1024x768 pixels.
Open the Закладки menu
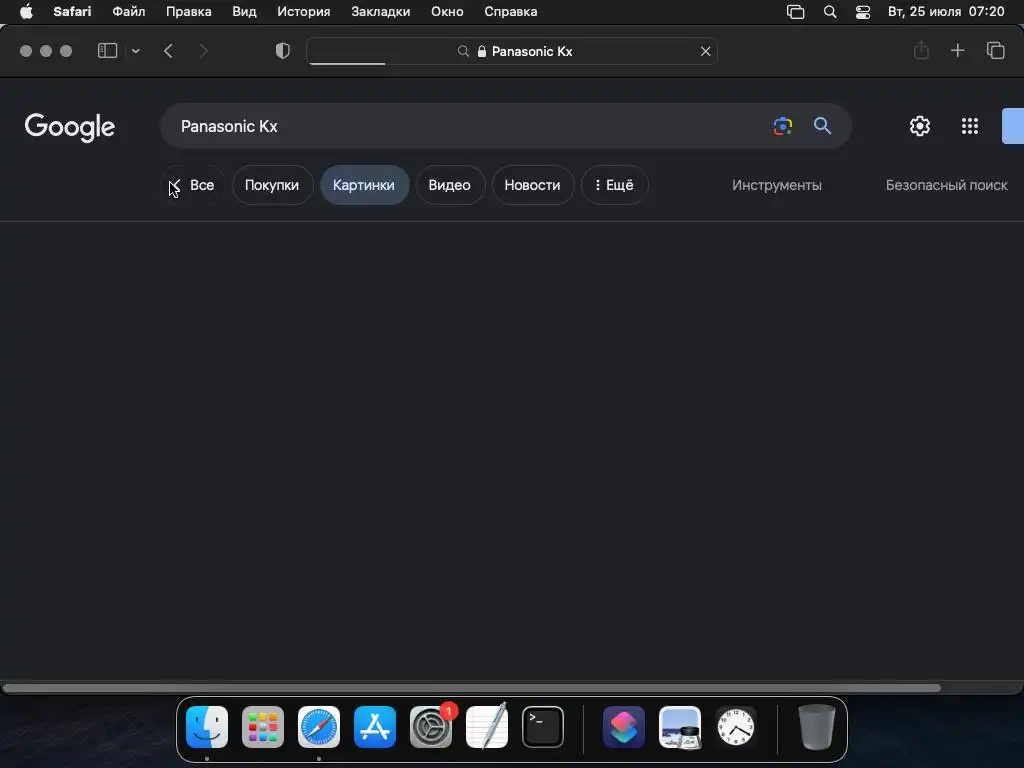[381, 12]
